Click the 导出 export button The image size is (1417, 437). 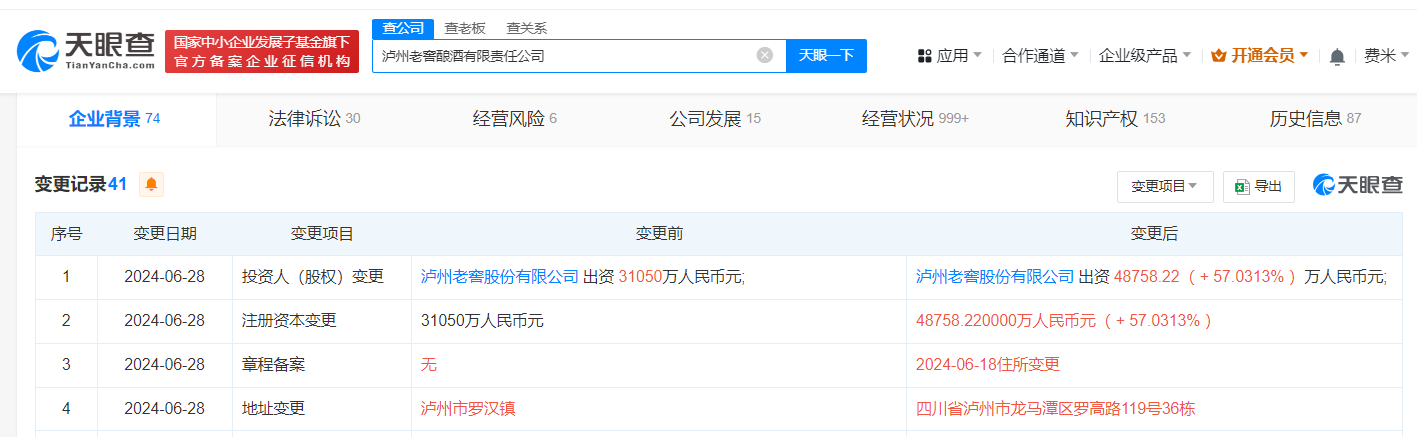point(1259,186)
